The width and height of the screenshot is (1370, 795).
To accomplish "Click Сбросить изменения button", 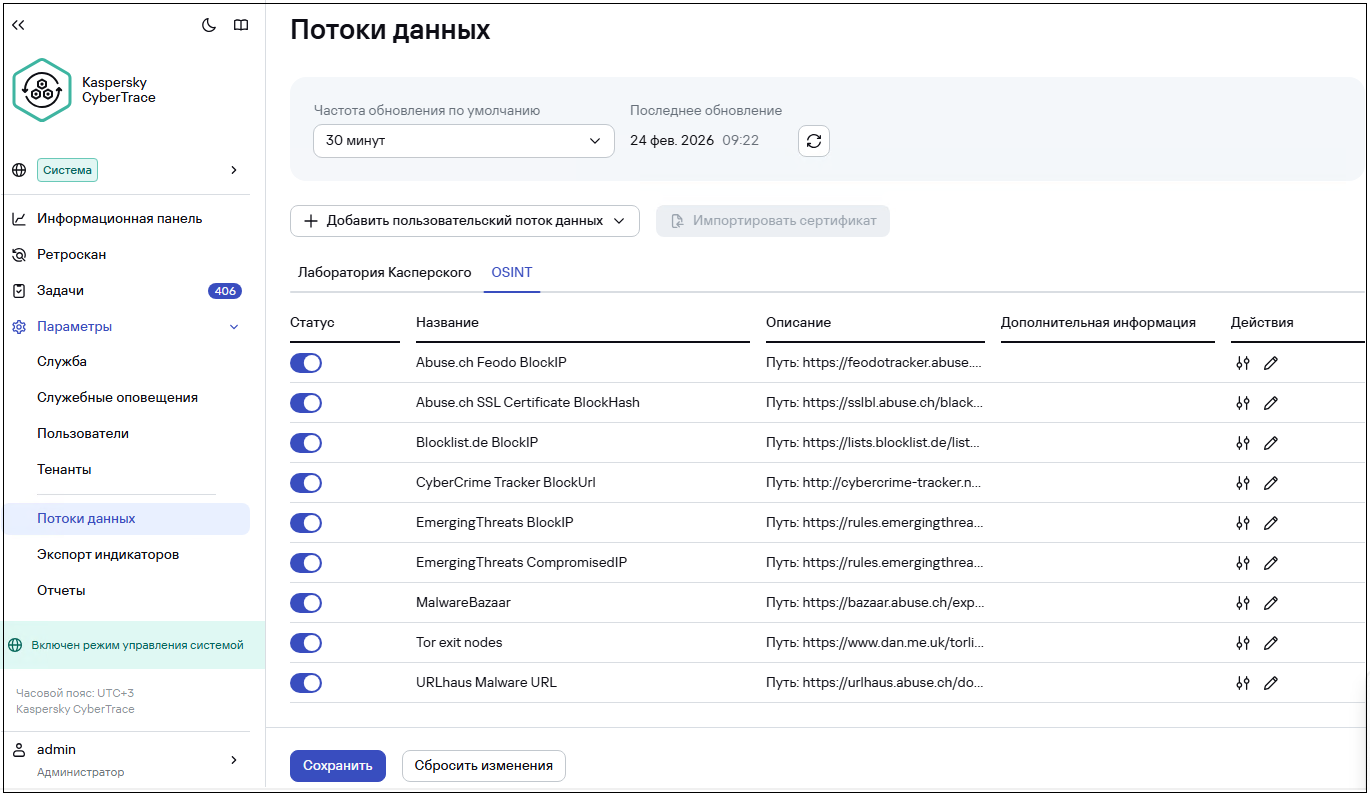I will point(484,766).
